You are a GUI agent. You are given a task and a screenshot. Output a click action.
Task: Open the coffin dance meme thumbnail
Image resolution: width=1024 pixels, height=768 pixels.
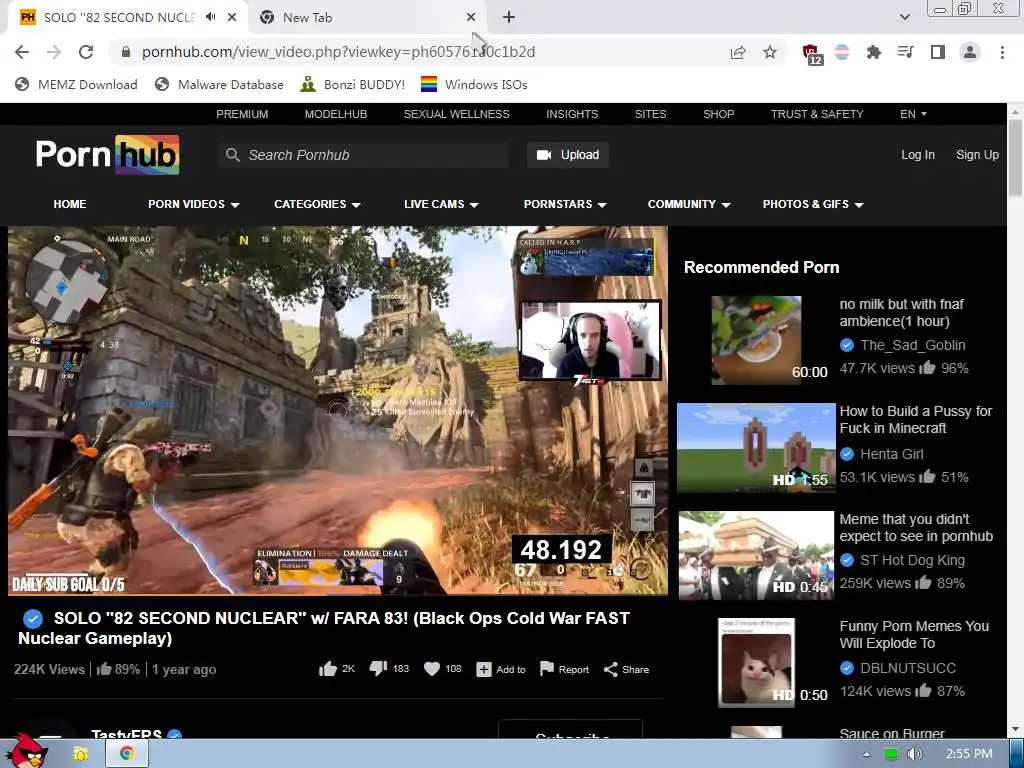(x=756, y=555)
